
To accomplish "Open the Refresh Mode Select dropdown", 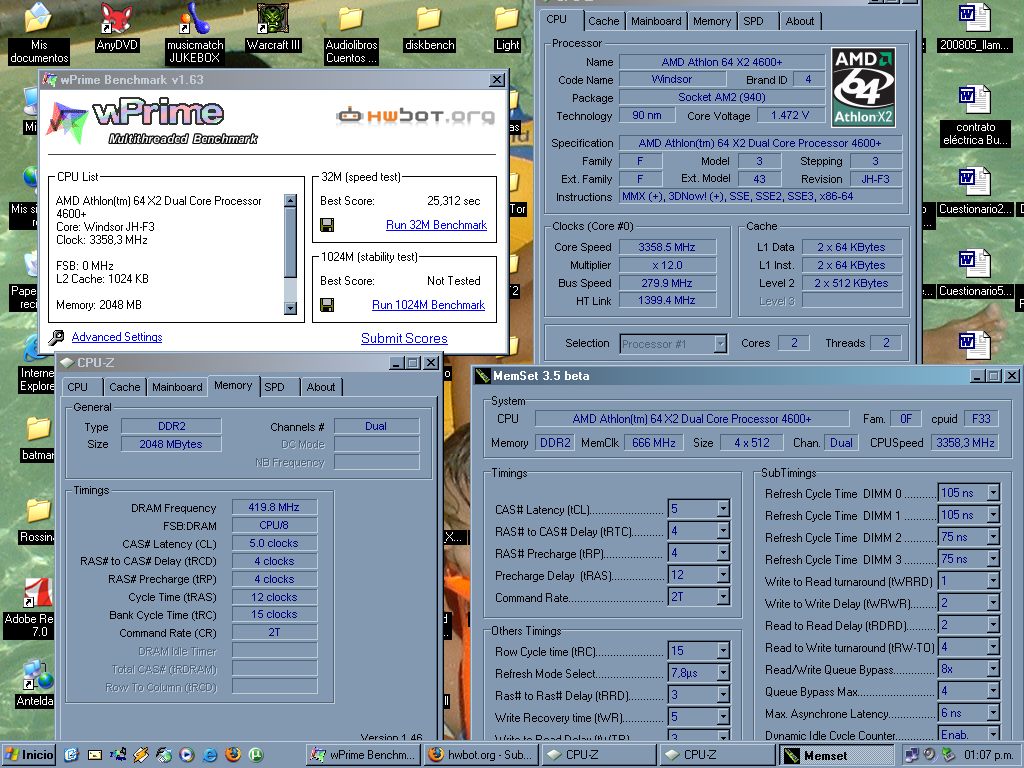I will pyautogui.click(x=723, y=673).
